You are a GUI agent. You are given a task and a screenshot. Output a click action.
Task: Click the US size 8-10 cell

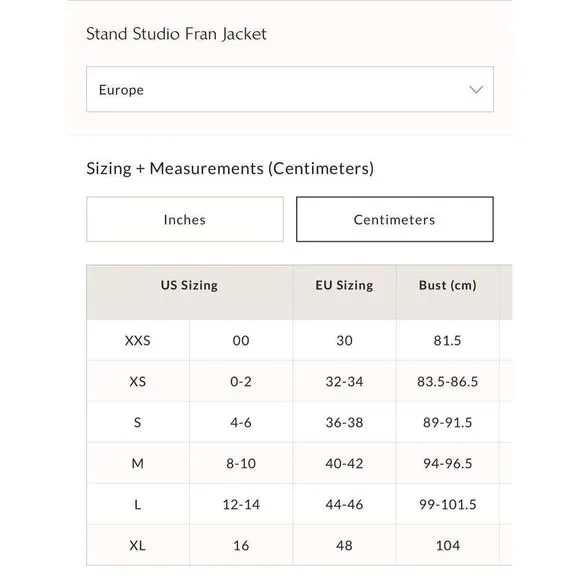(x=241, y=463)
